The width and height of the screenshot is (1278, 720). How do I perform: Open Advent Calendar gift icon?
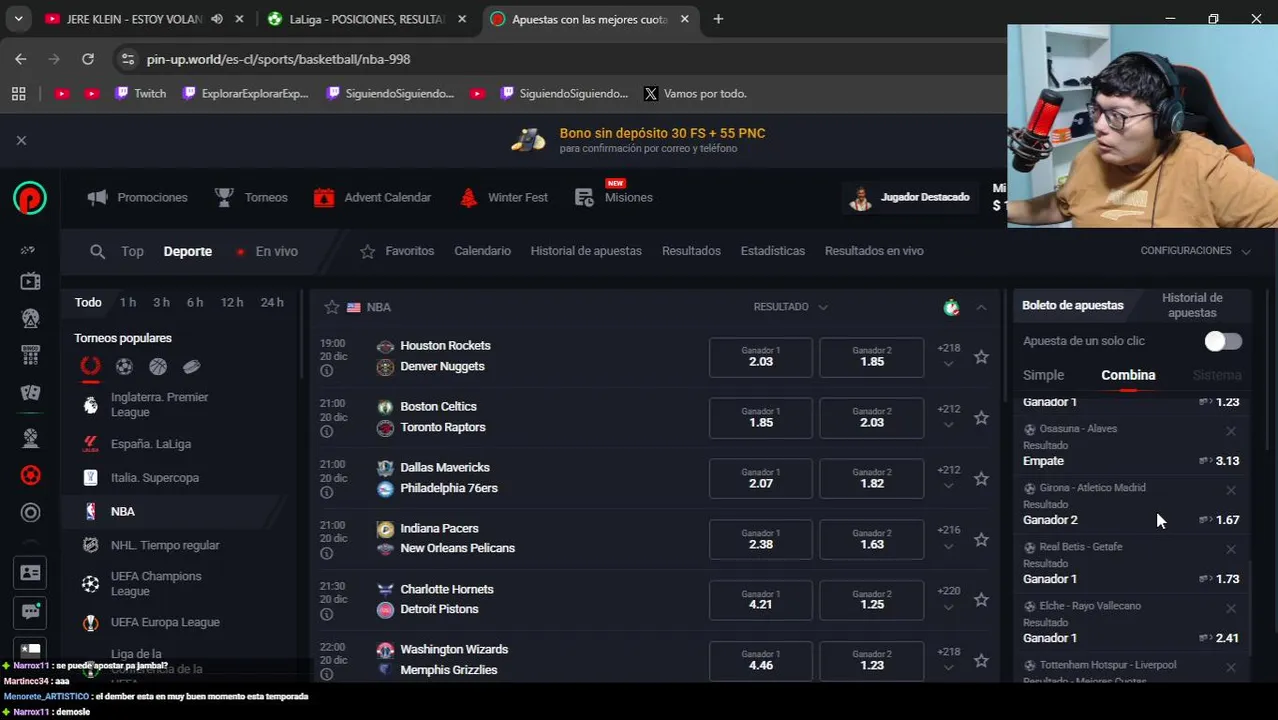pos(324,198)
